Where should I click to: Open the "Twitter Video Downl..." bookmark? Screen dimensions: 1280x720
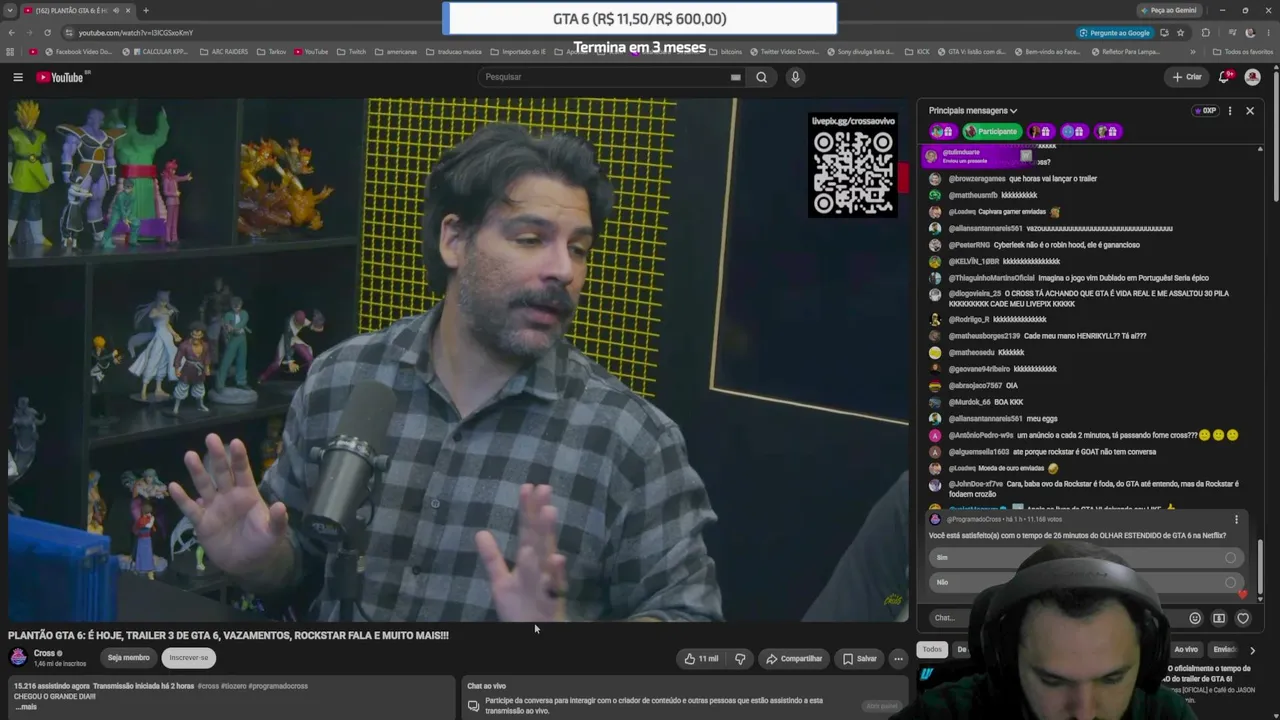click(784, 52)
